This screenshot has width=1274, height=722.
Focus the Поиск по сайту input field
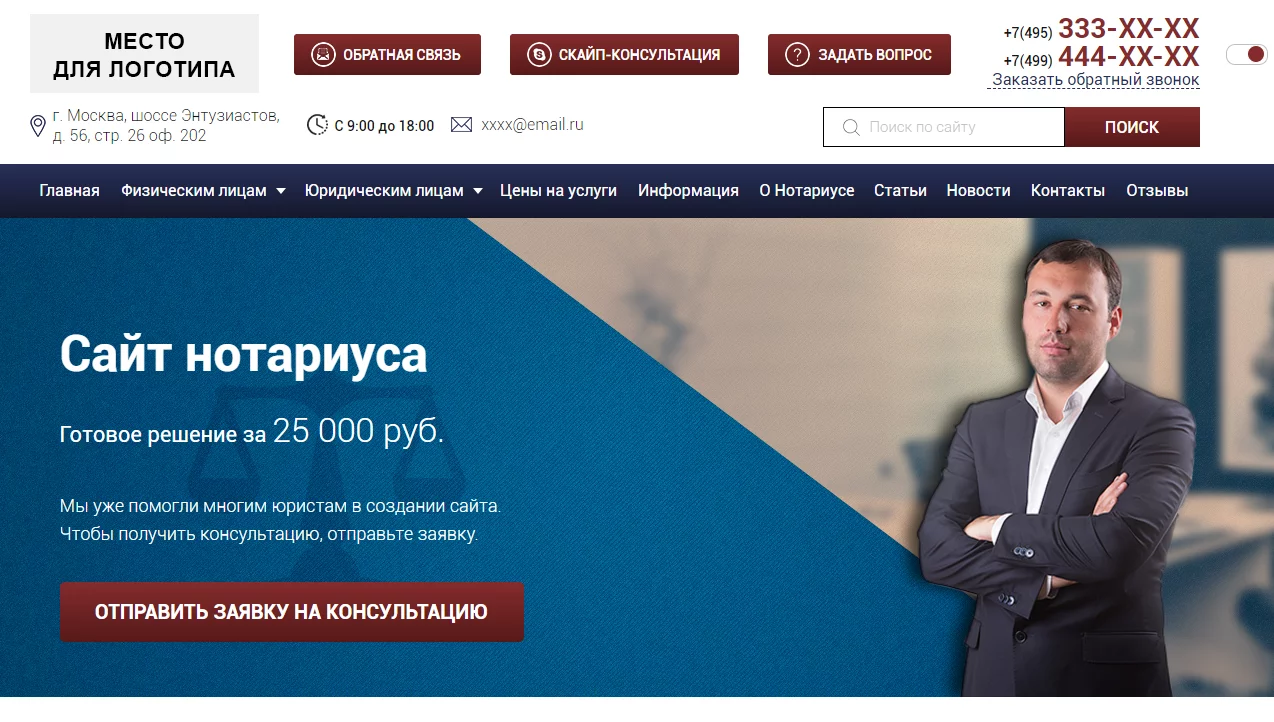click(x=944, y=127)
